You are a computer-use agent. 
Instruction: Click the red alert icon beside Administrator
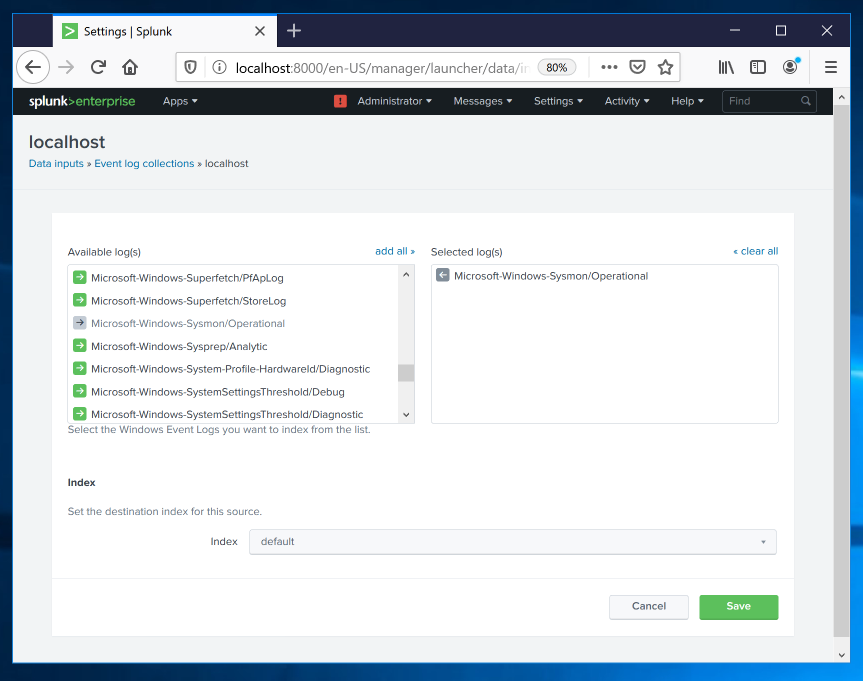click(x=340, y=101)
